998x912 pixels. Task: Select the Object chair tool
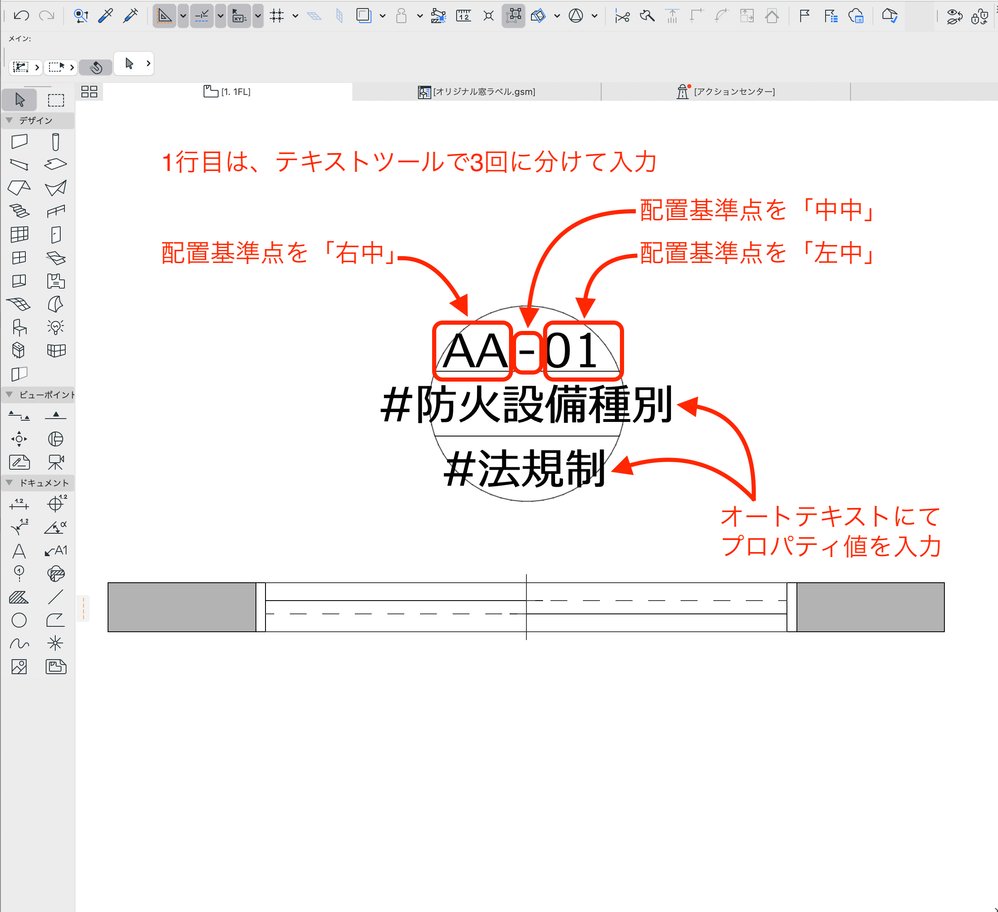coord(19,327)
